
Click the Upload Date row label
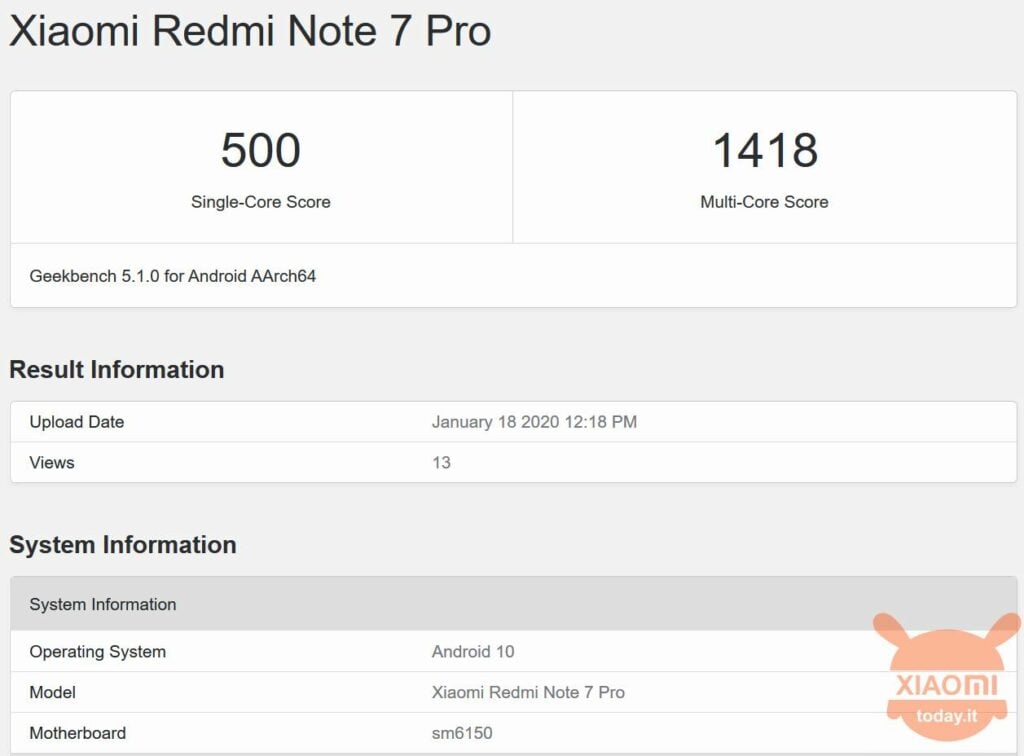(x=76, y=422)
